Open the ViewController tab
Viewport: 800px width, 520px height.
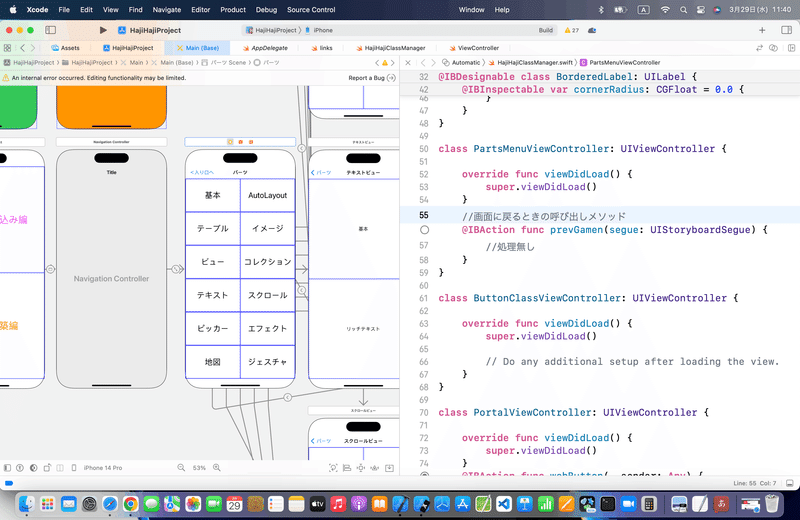coord(474,48)
